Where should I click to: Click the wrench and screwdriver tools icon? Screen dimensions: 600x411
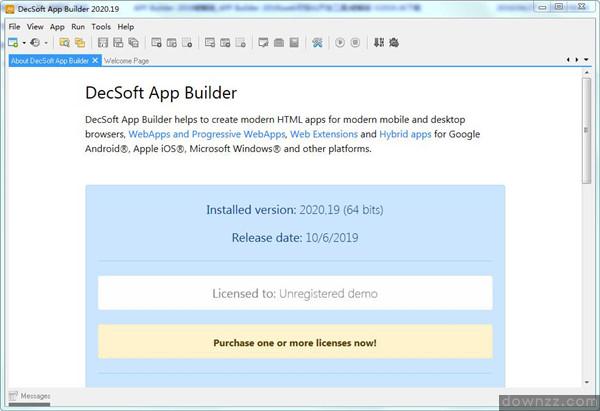point(317,43)
